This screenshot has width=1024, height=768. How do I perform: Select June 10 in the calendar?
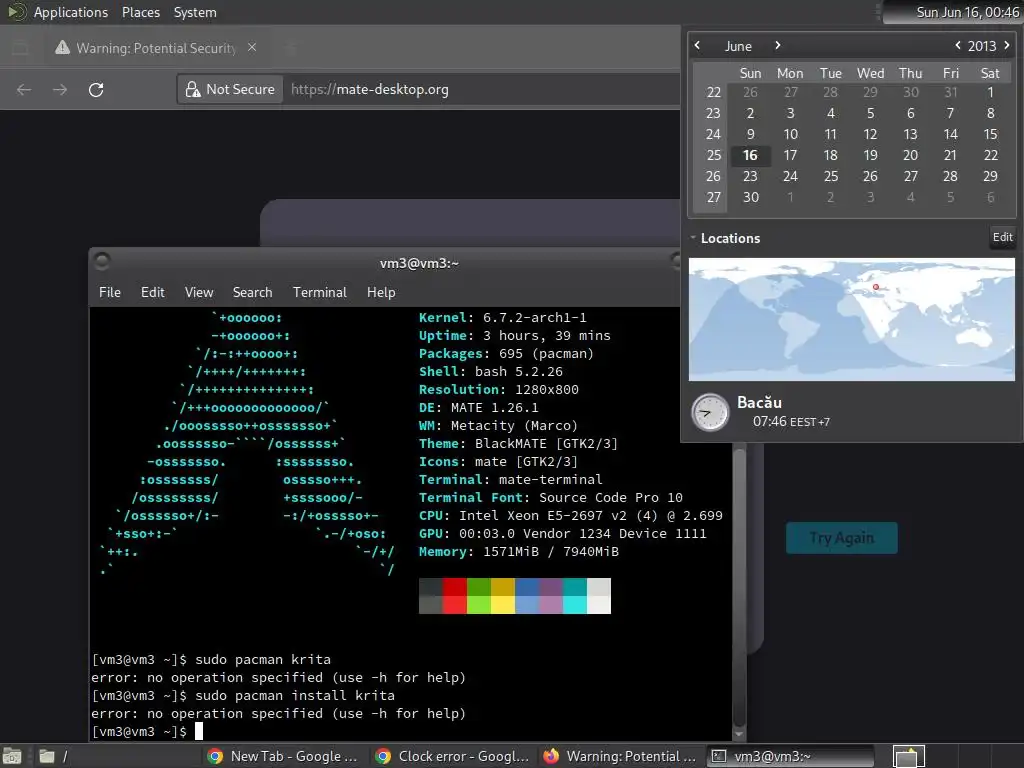coord(790,134)
